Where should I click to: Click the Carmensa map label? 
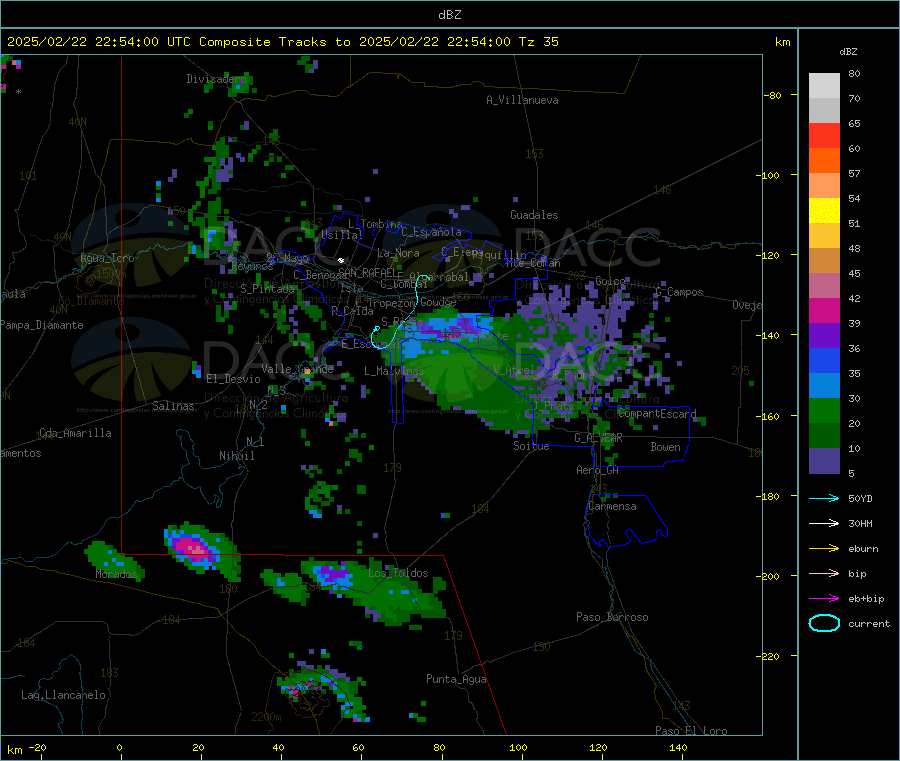click(x=612, y=506)
